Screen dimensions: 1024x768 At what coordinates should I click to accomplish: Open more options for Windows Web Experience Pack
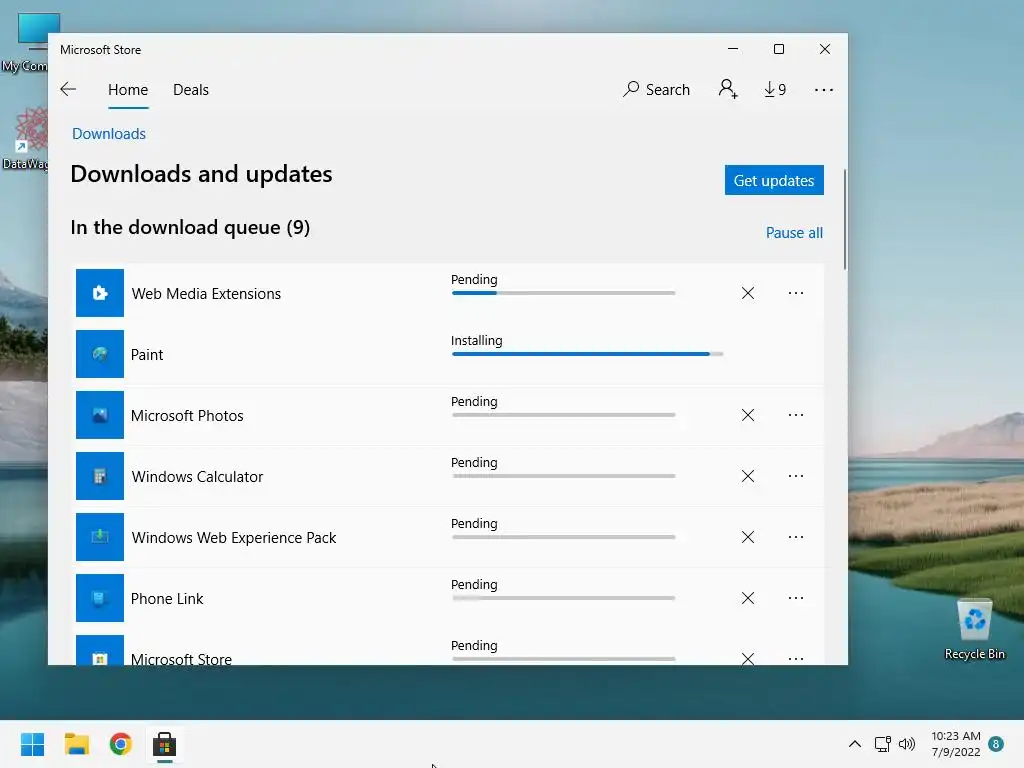pyautogui.click(x=795, y=537)
